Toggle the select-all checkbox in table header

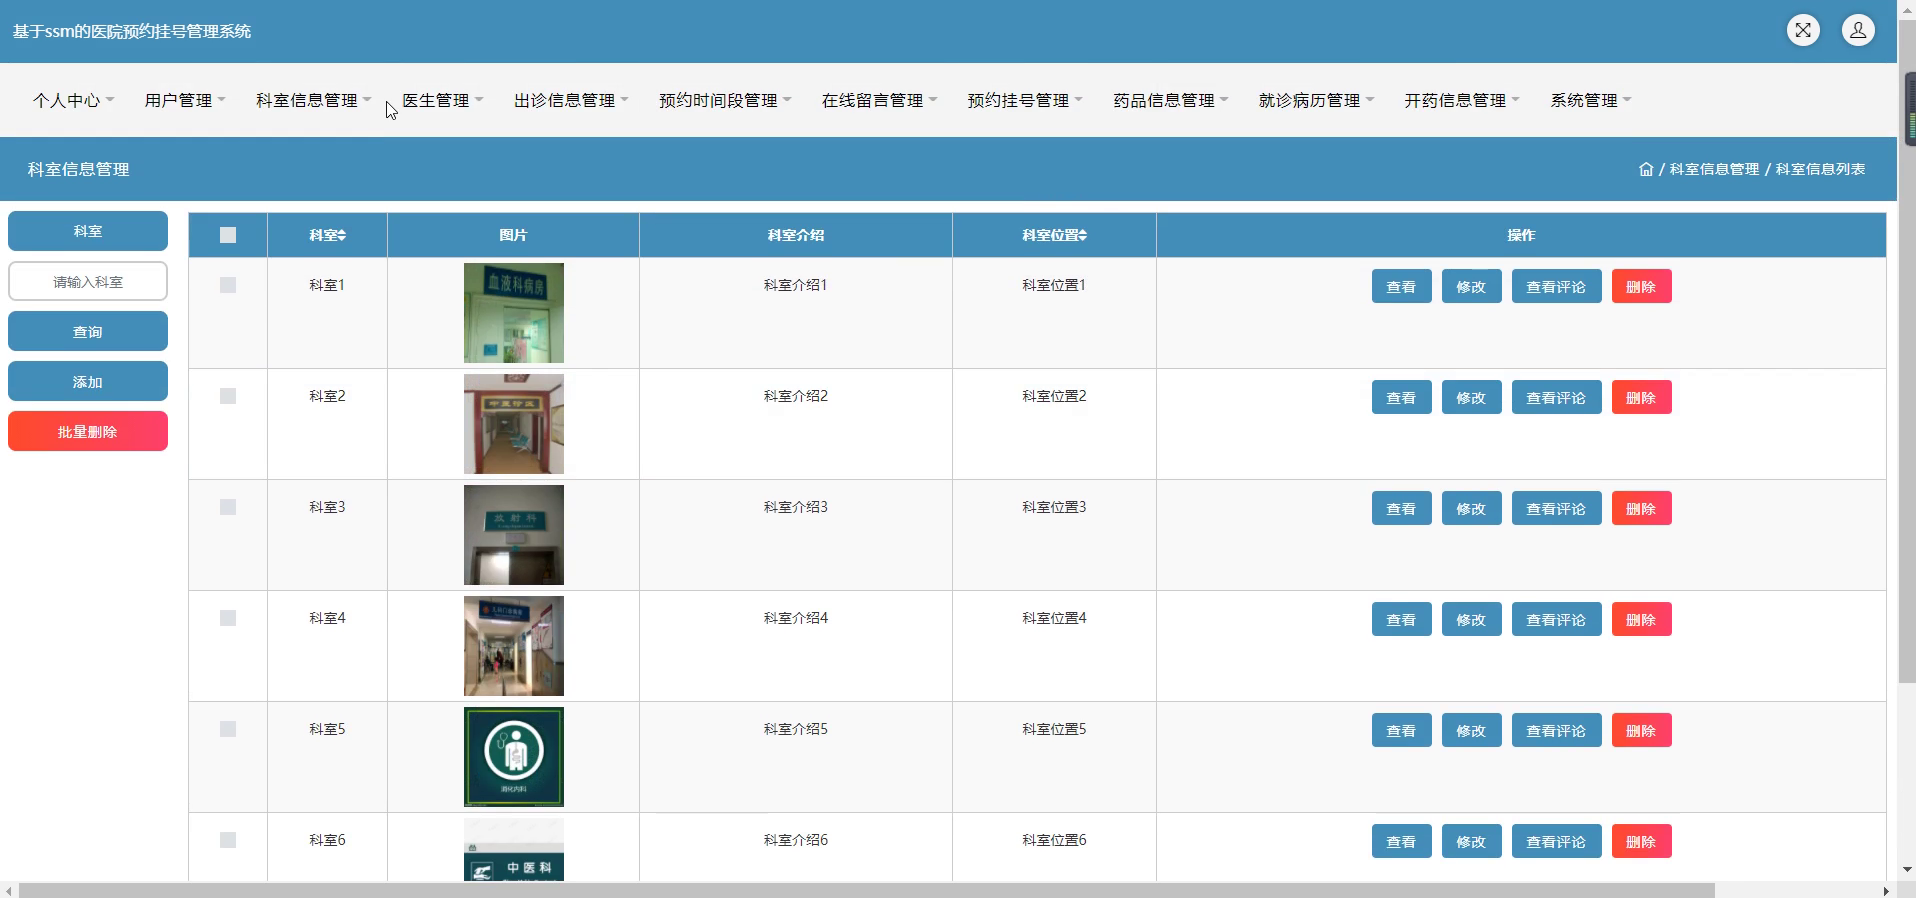click(x=228, y=235)
